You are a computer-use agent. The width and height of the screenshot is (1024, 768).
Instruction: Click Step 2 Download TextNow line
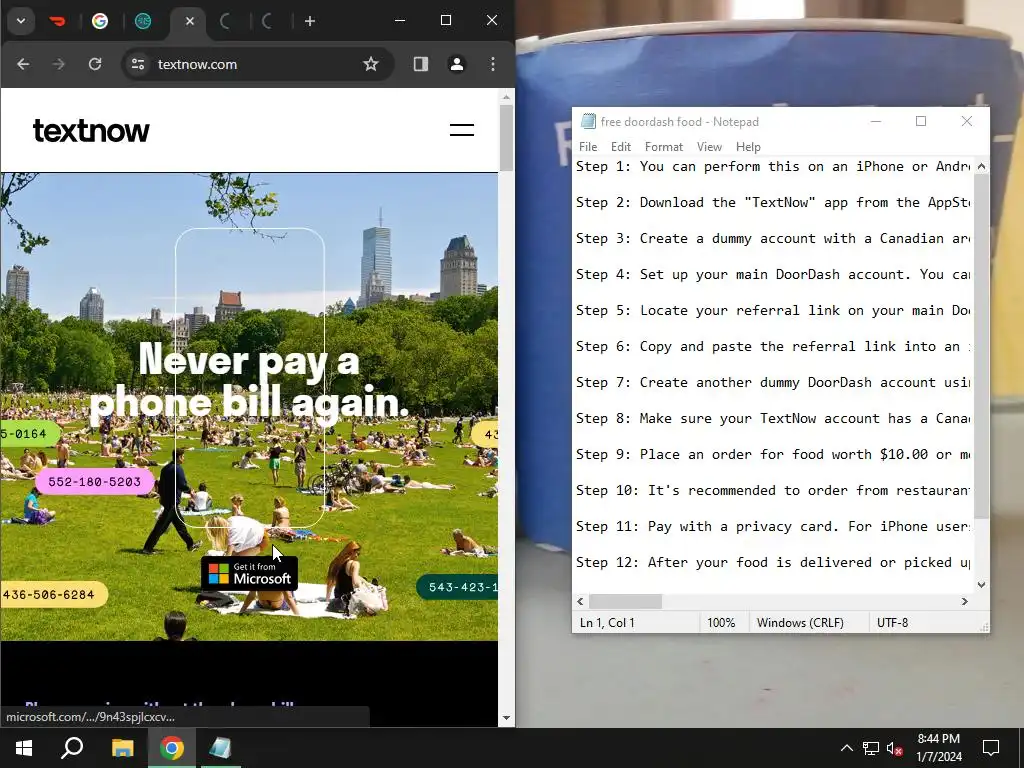point(773,202)
